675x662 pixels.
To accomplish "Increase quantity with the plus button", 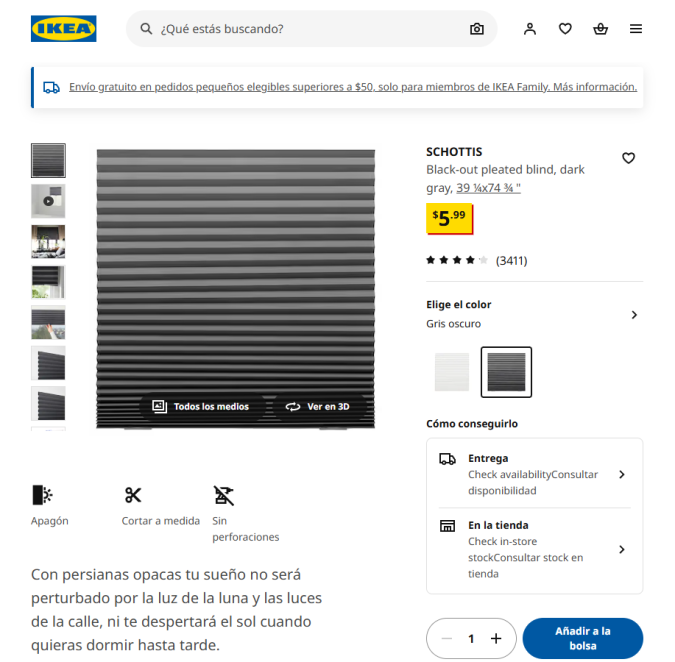I will (496, 638).
